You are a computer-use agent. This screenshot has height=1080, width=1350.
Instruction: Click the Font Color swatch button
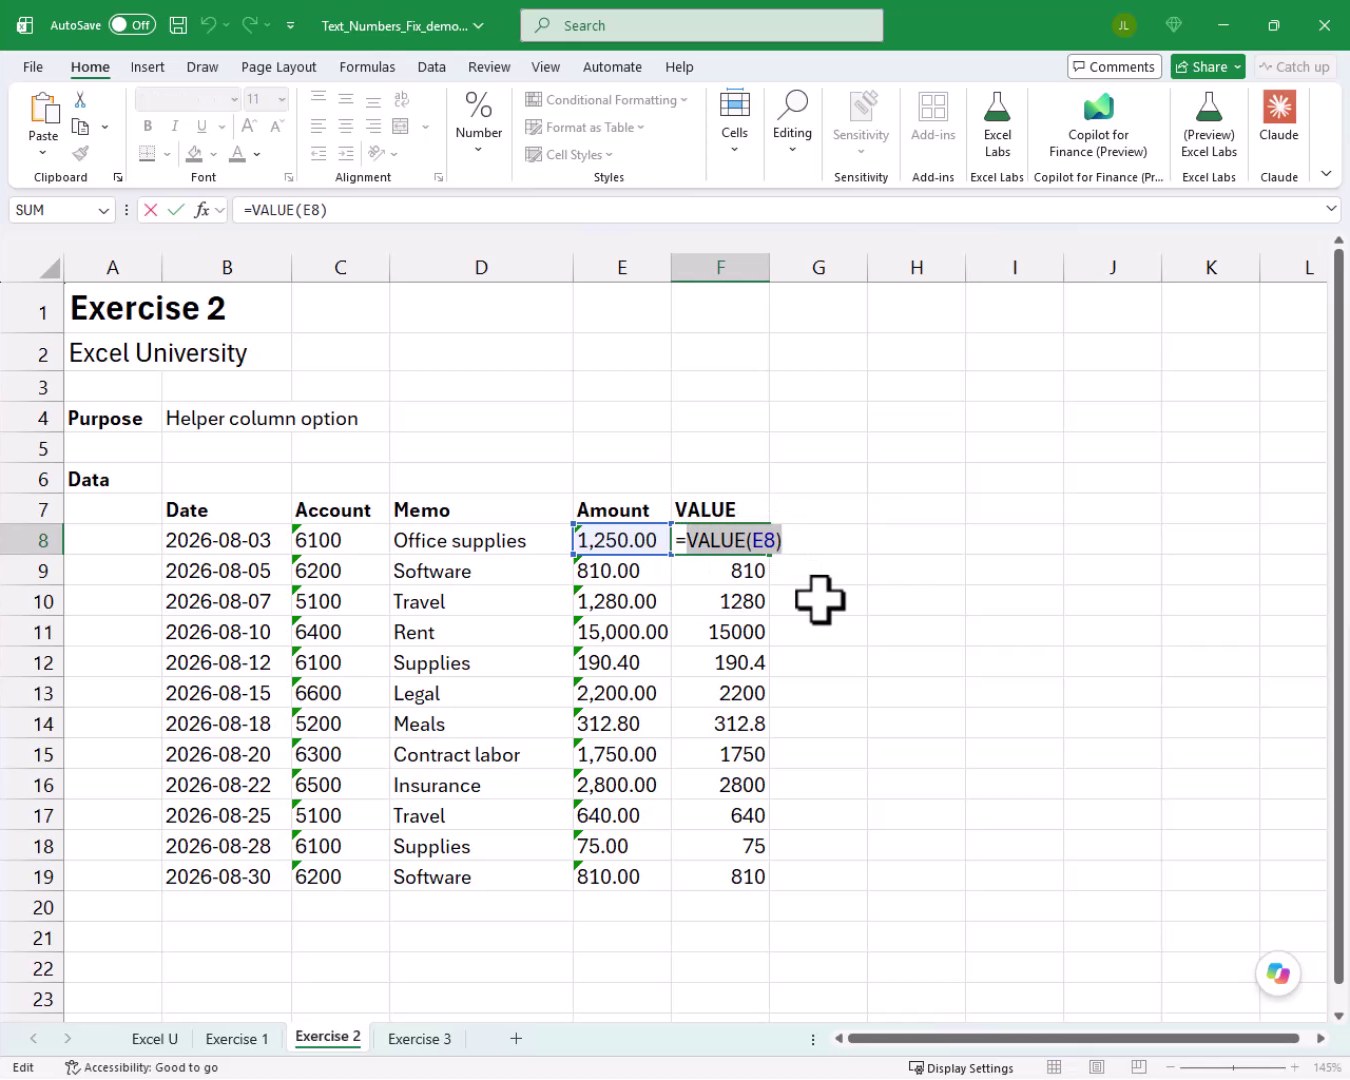[x=237, y=154]
